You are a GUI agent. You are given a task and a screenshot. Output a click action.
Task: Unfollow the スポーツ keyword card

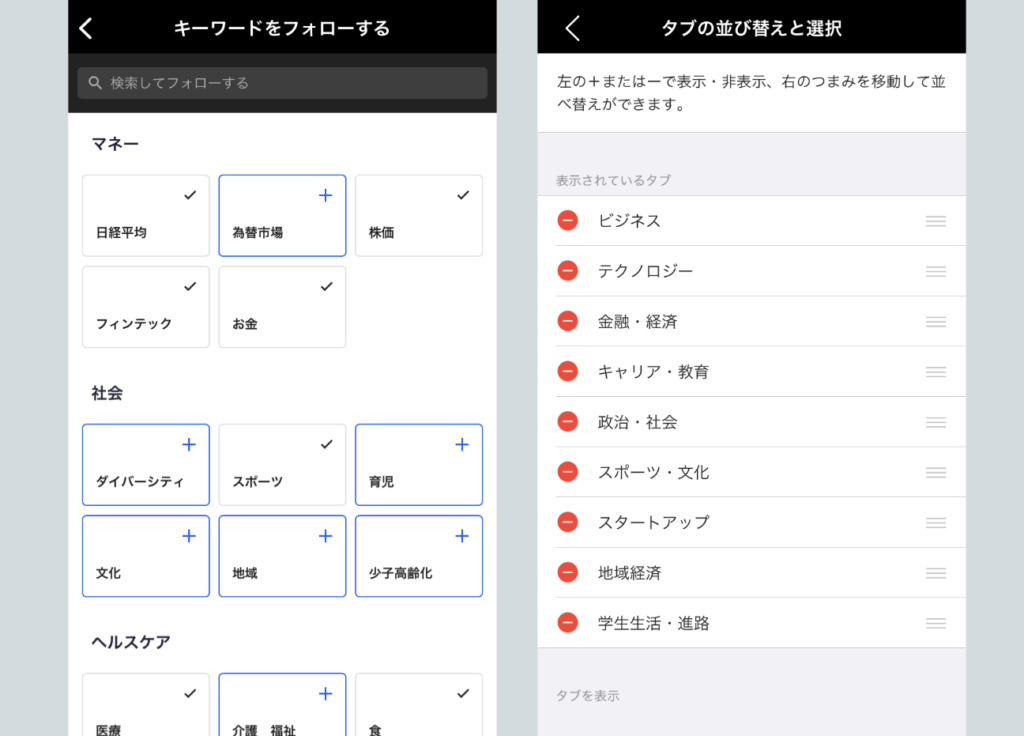pyautogui.click(x=282, y=465)
